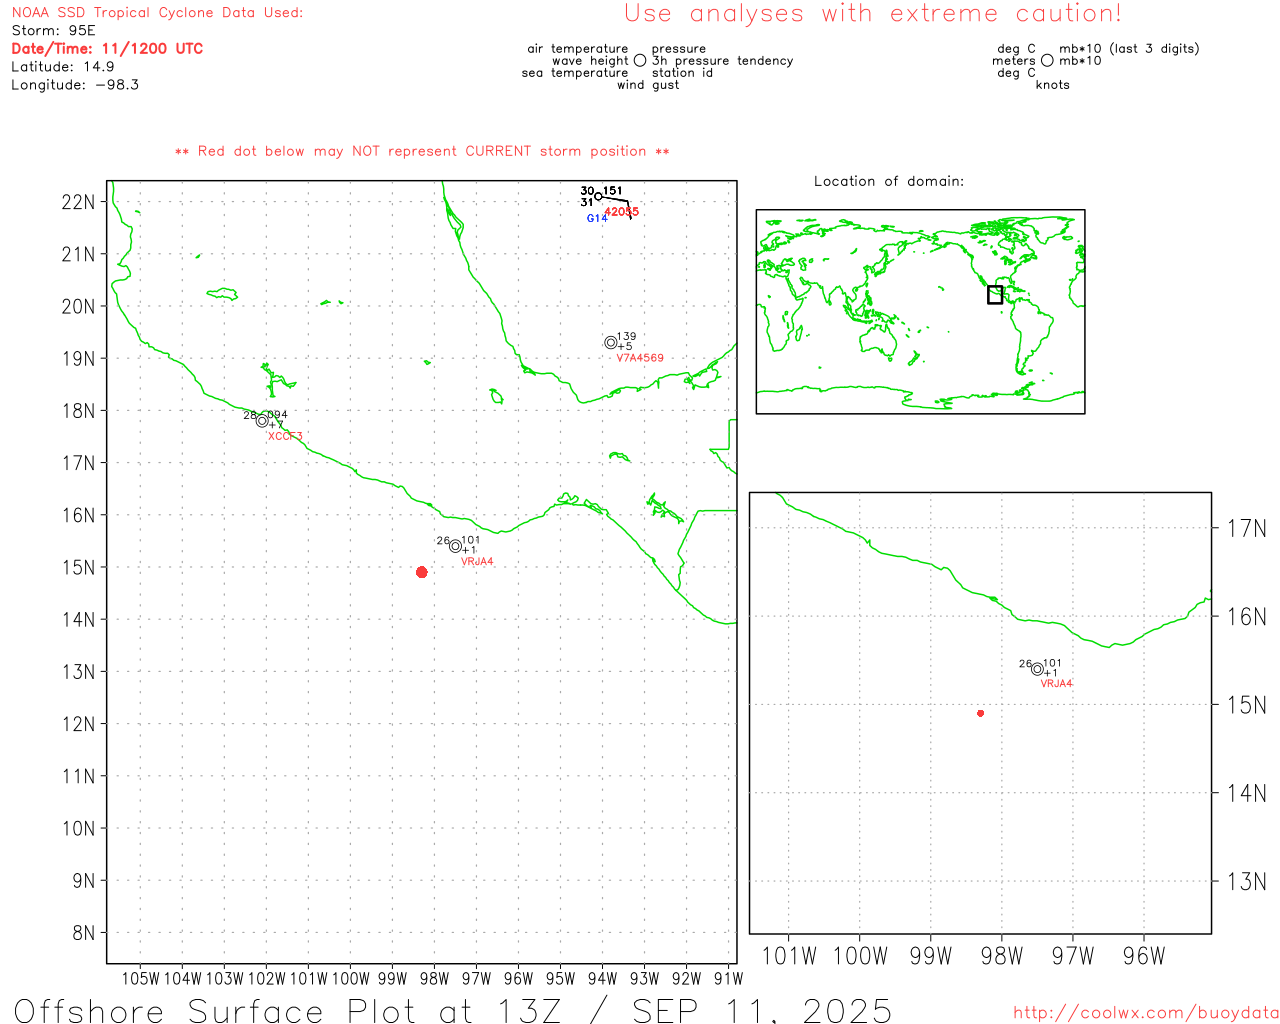Click the red dot disclaimer note above the map
1280x1024 pixels.
[x=422, y=151]
